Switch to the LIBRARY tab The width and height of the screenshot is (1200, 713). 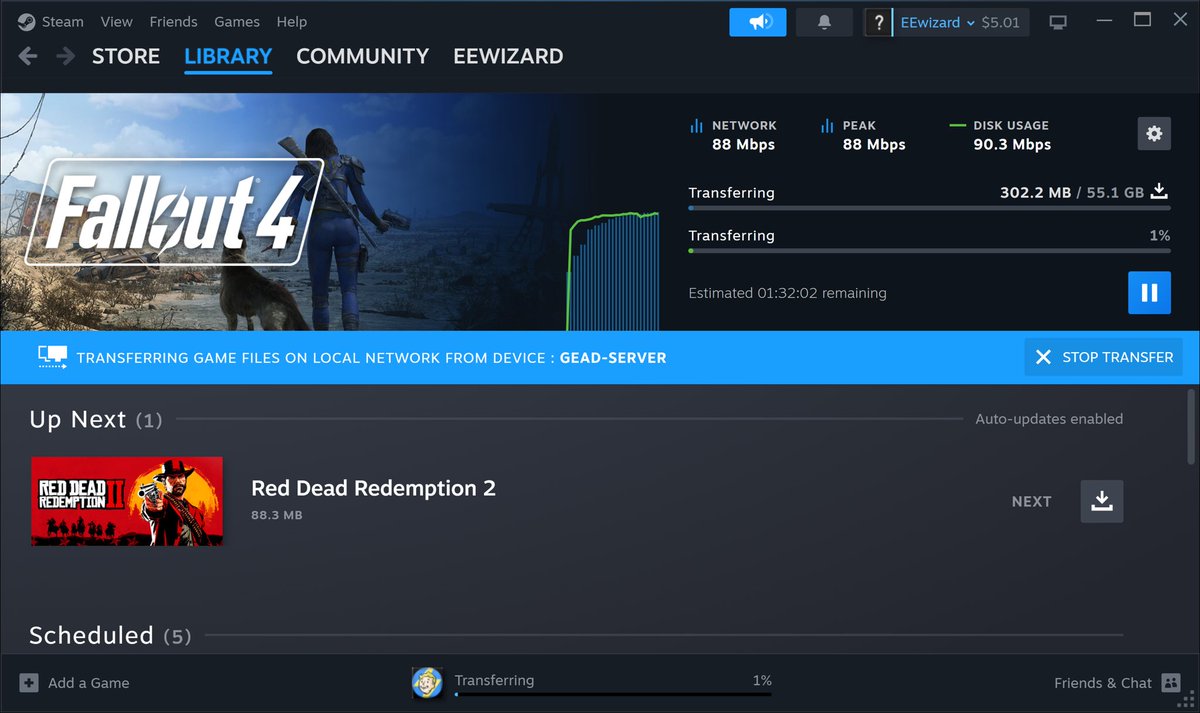tap(228, 57)
